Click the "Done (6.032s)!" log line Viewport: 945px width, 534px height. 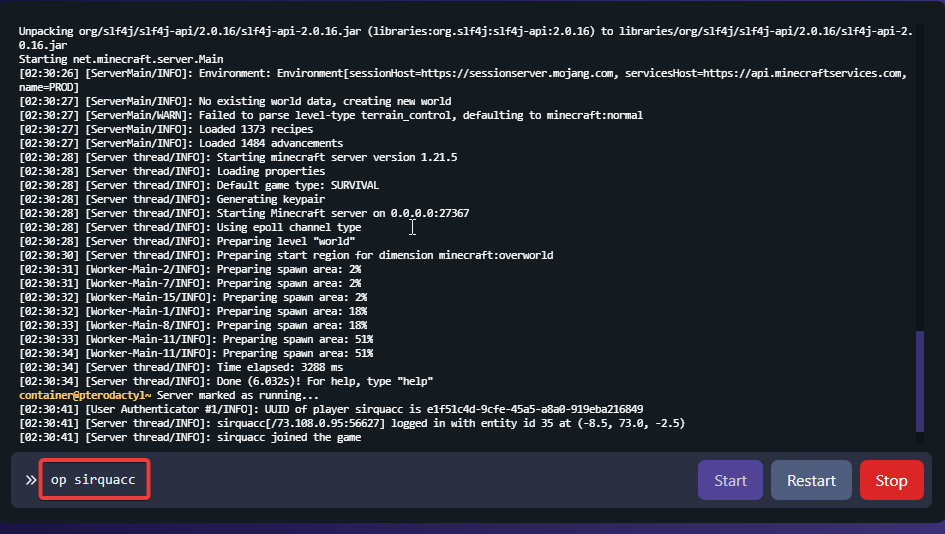[x=226, y=382]
